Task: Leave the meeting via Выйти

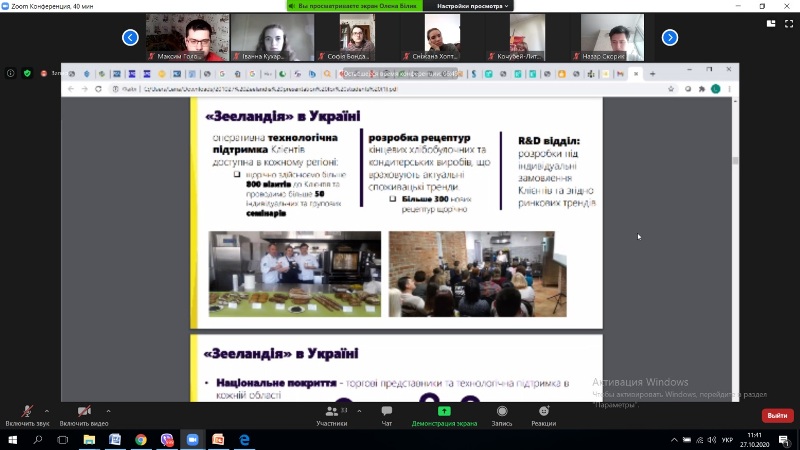Action: [778, 415]
